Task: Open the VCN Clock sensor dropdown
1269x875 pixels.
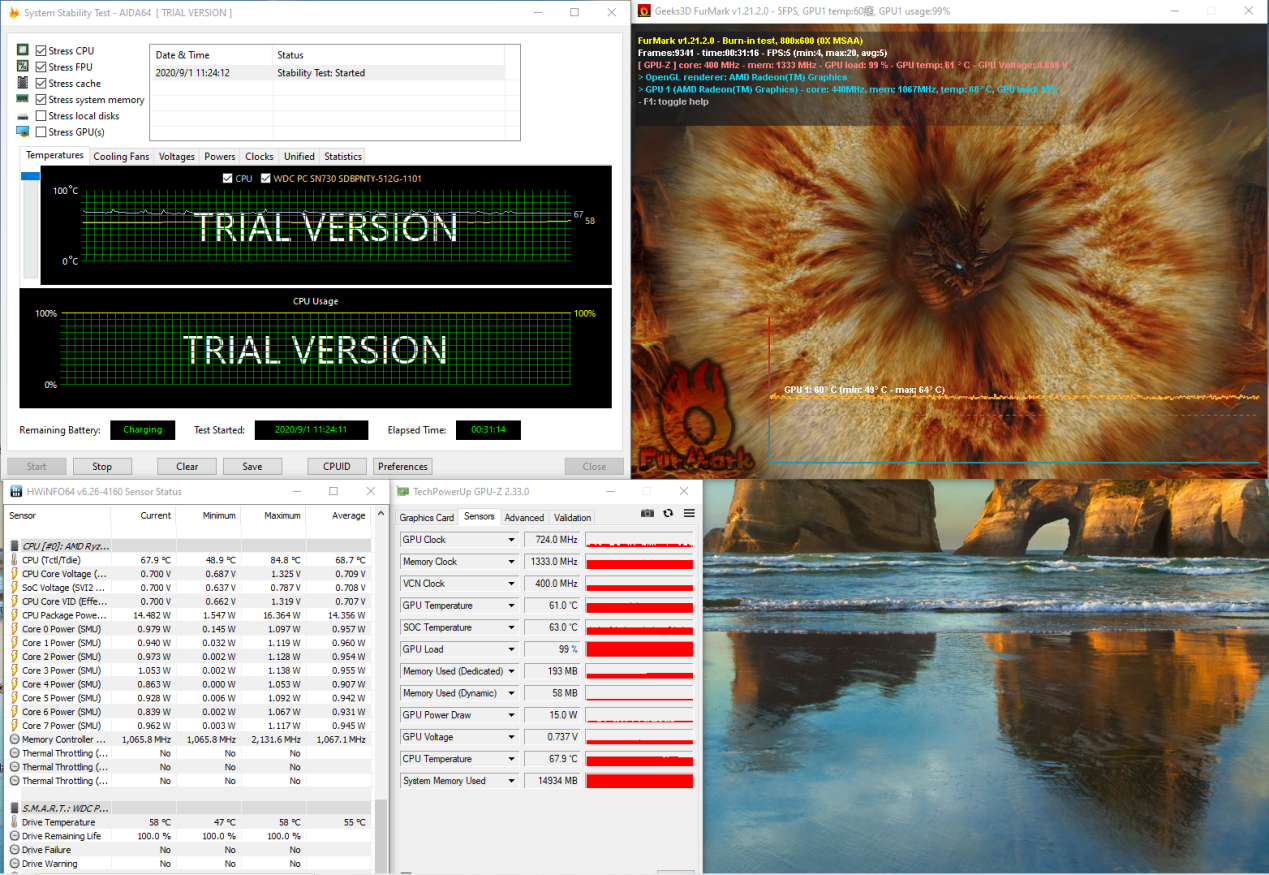Action: point(511,584)
